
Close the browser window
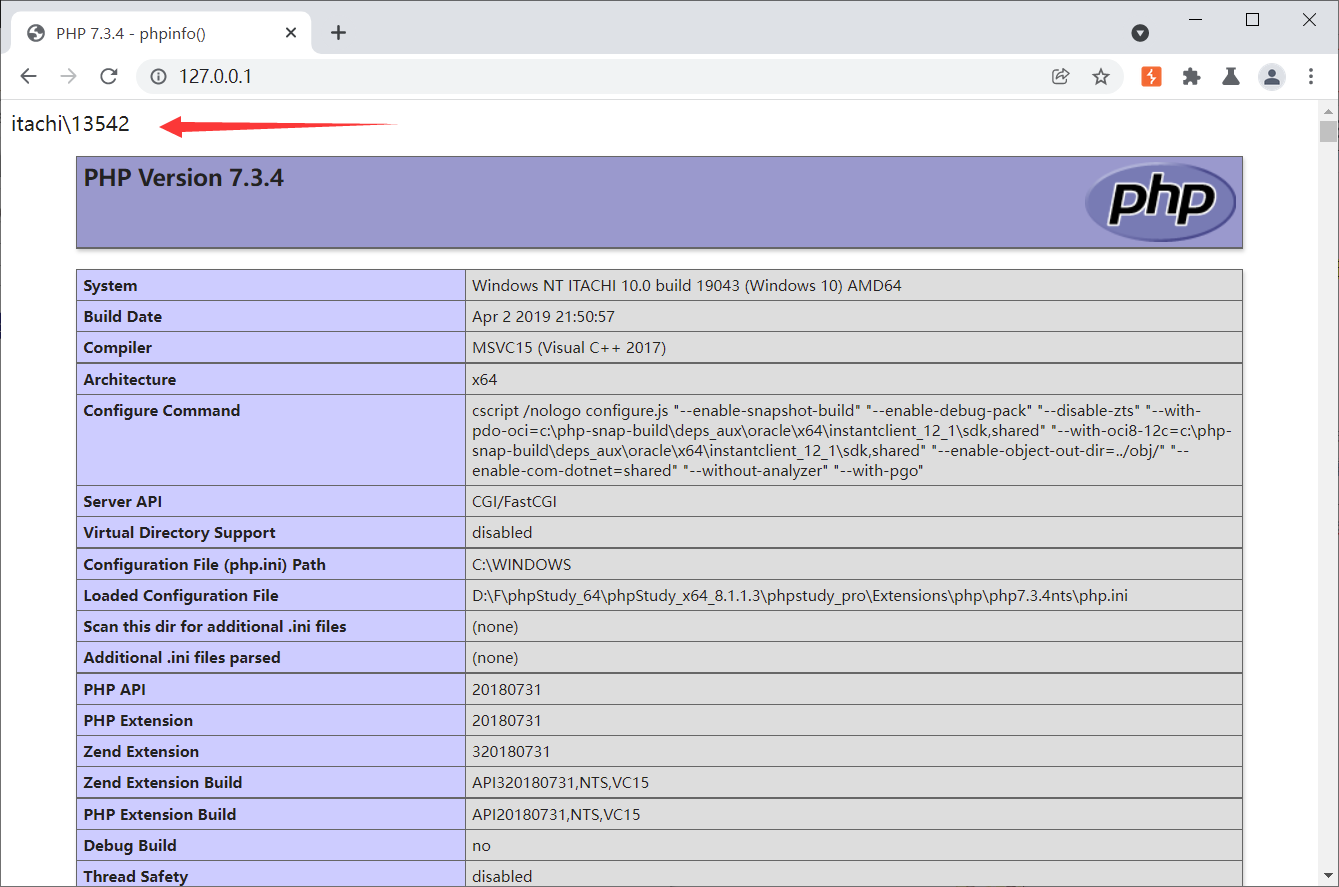pyautogui.click(x=1310, y=19)
